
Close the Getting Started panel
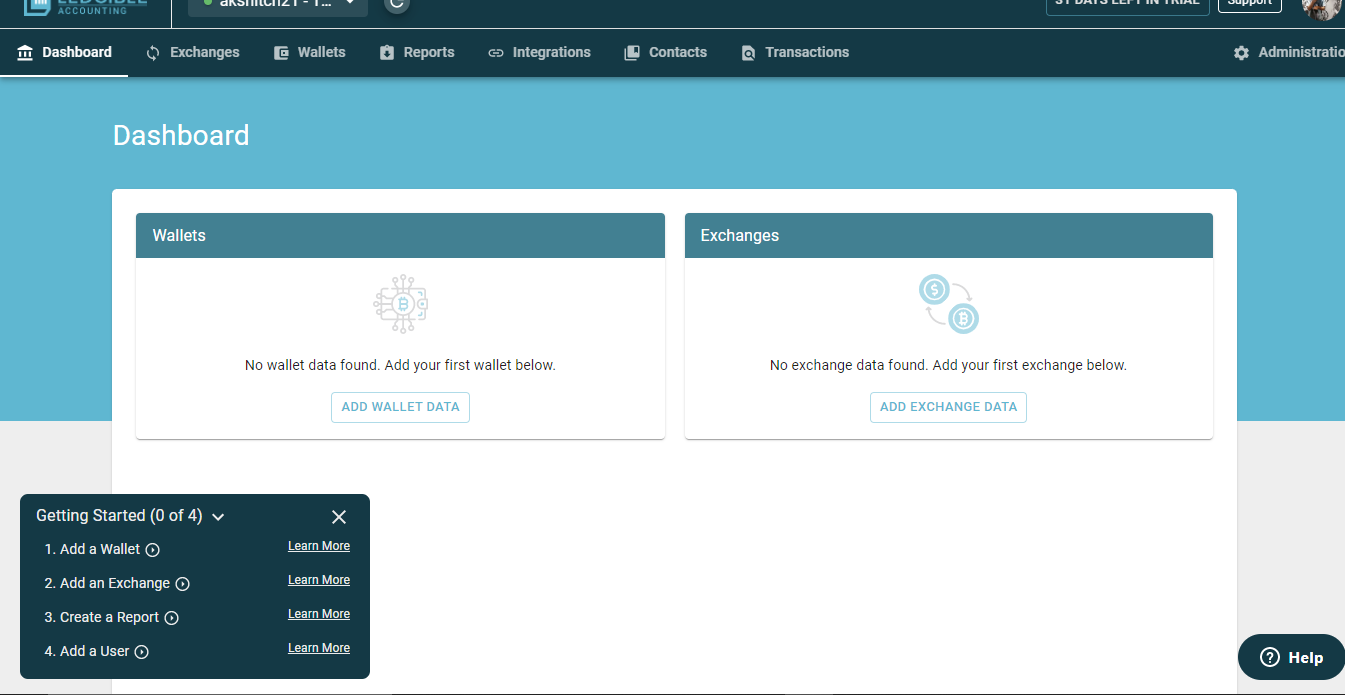339,517
